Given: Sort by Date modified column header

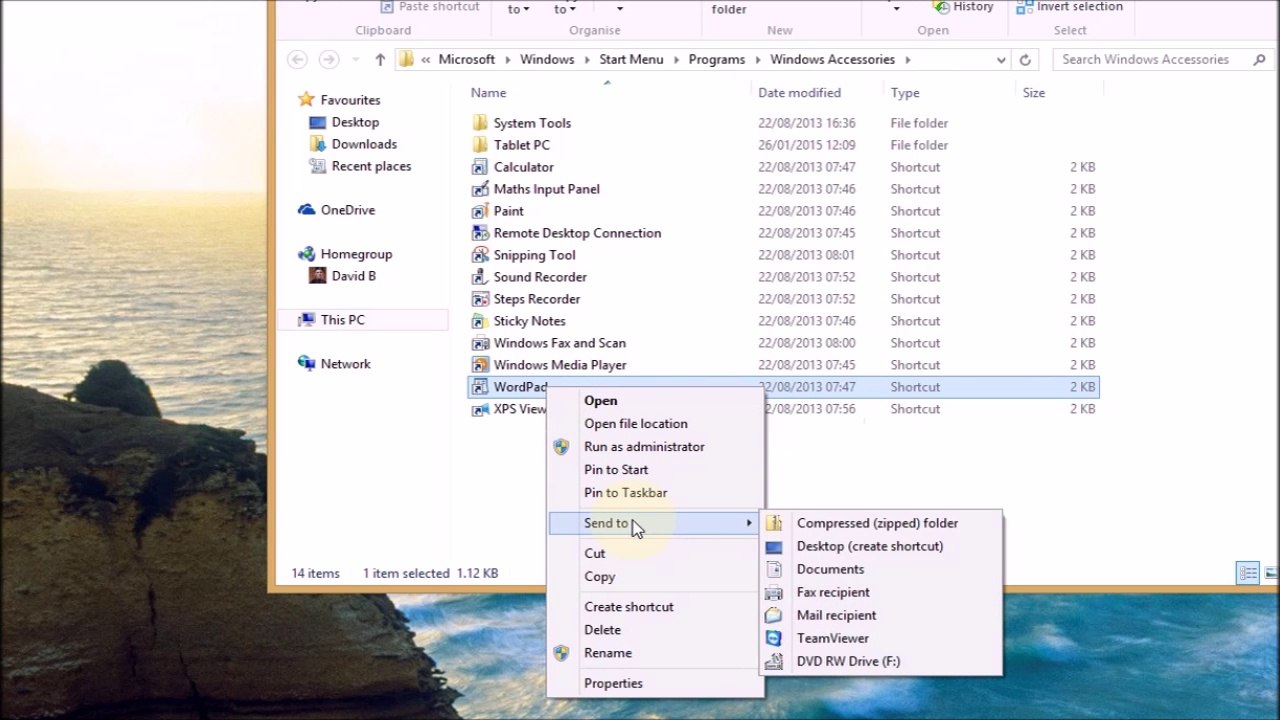Looking at the screenshot, I should pyautogui.click(x=799, y=93).
